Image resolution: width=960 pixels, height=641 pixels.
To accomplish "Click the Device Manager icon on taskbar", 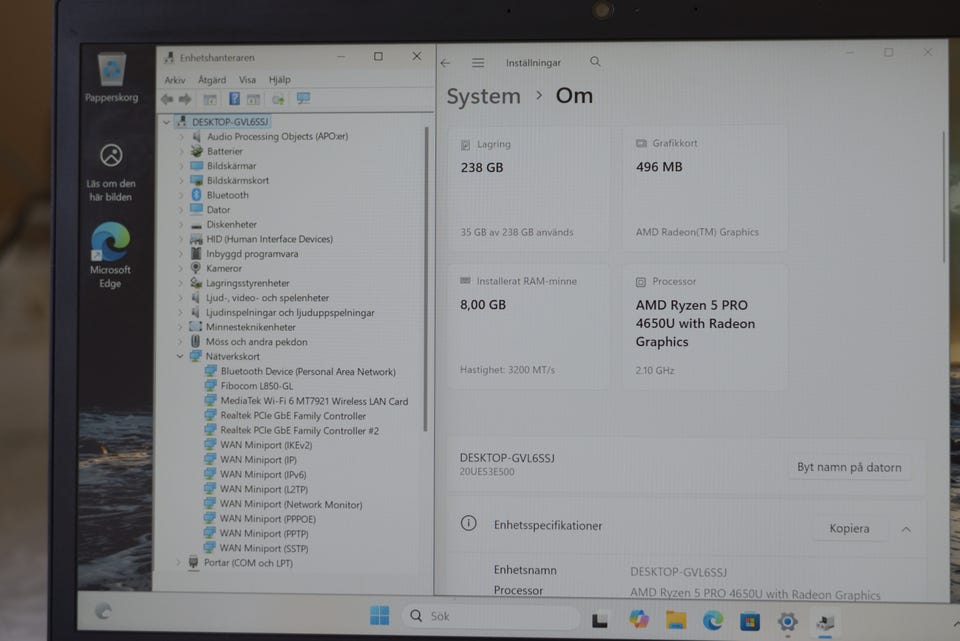I will 825,623.
